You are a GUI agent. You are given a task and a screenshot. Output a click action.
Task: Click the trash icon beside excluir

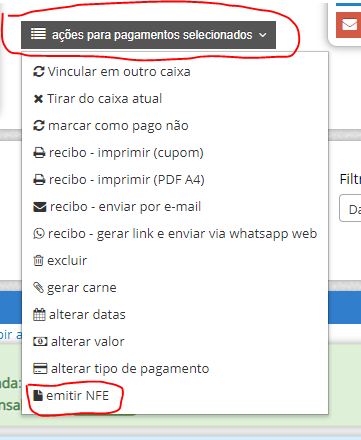(38, 260)
